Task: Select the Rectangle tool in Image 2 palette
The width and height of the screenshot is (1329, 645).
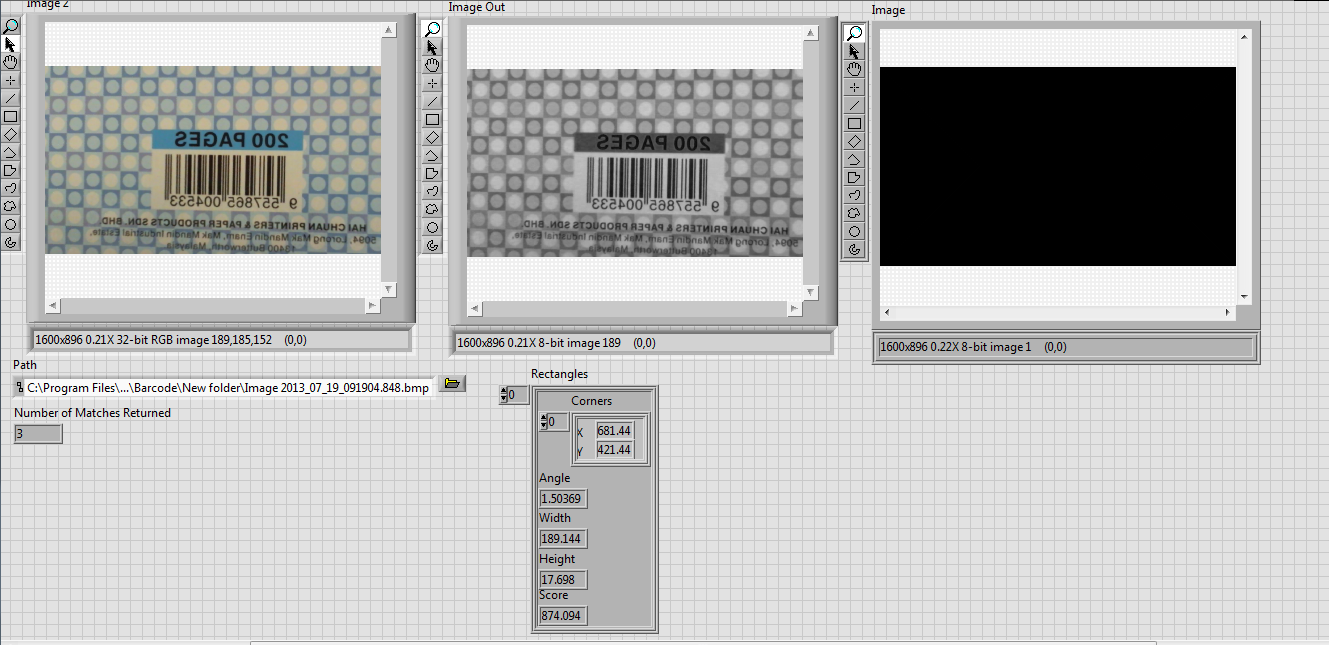Action: (11, 116)
